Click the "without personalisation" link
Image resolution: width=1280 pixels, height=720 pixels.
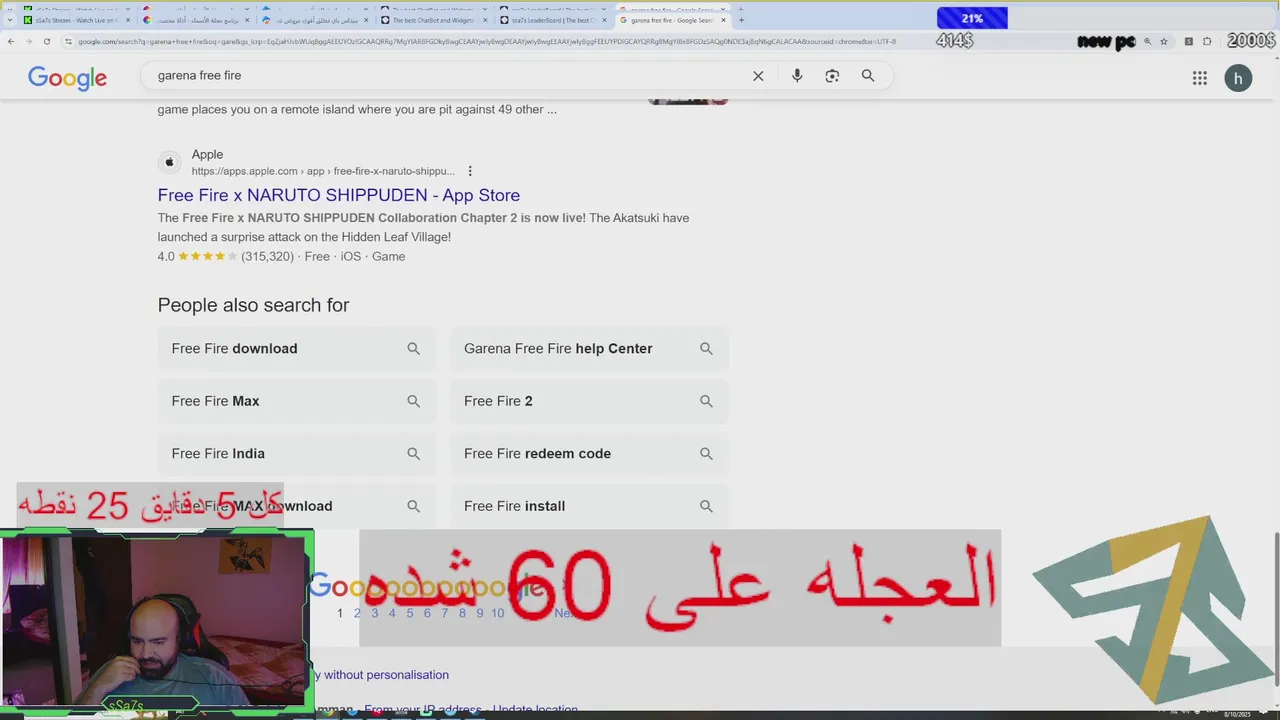point(386,675)
